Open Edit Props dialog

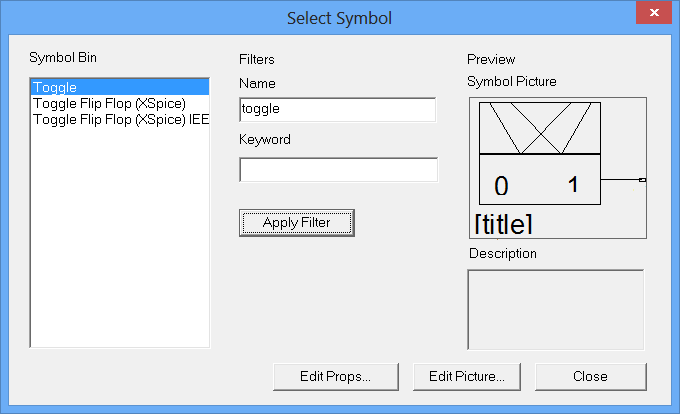click(335, 376)
